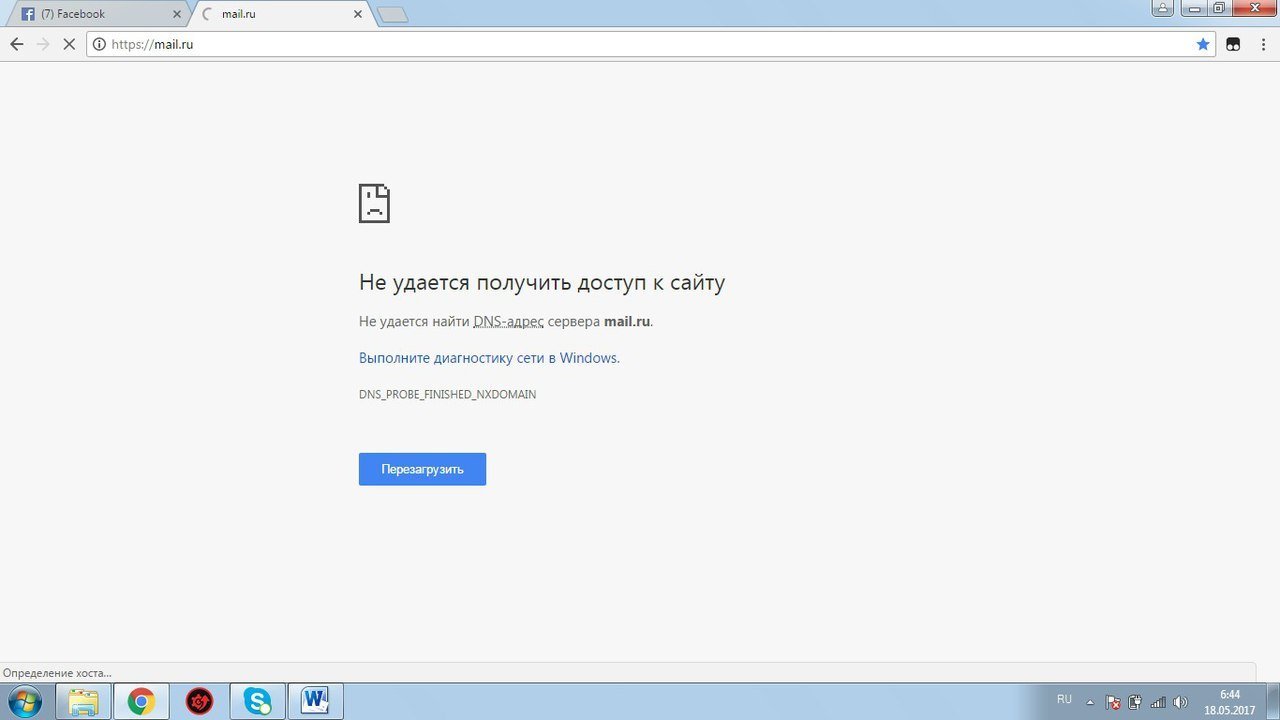The image size is (1280, 720).
Task: Stop loading the mail.ru page
Action: pos(69,44)
